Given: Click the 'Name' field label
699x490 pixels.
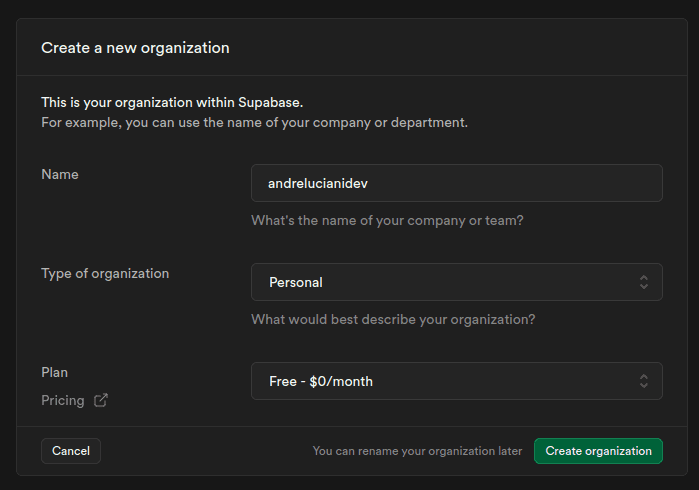Looking at the screenshot, I should point(60,174).
